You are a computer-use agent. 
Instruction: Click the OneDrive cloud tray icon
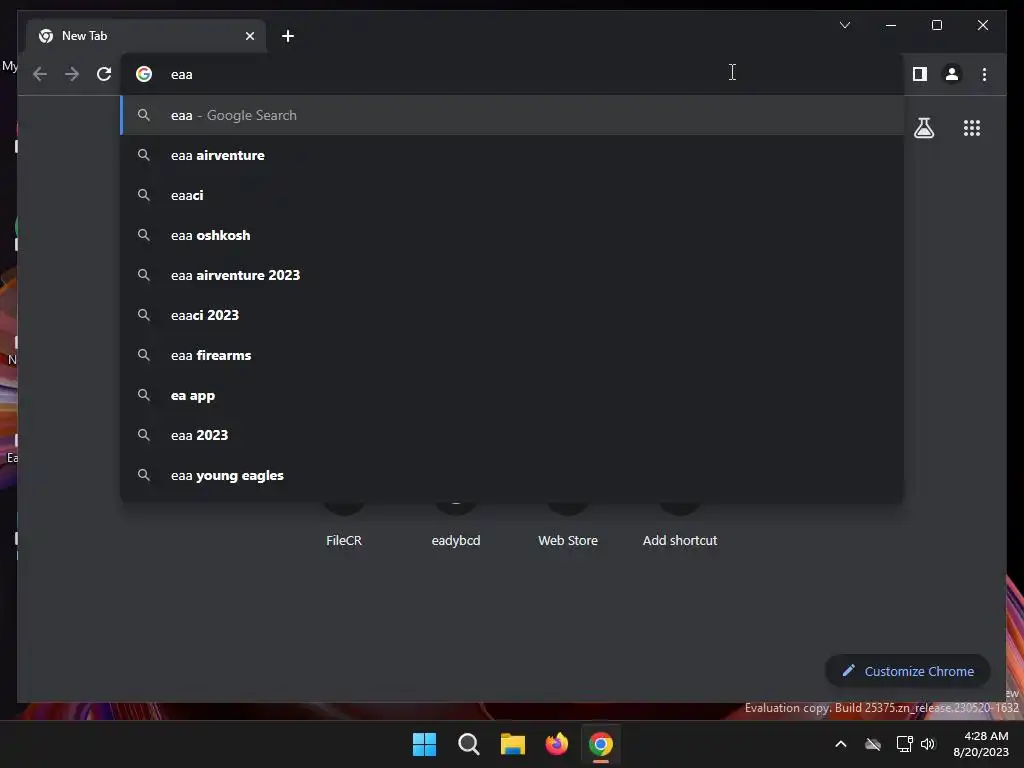pyautogui.click(x=873, y=744)
